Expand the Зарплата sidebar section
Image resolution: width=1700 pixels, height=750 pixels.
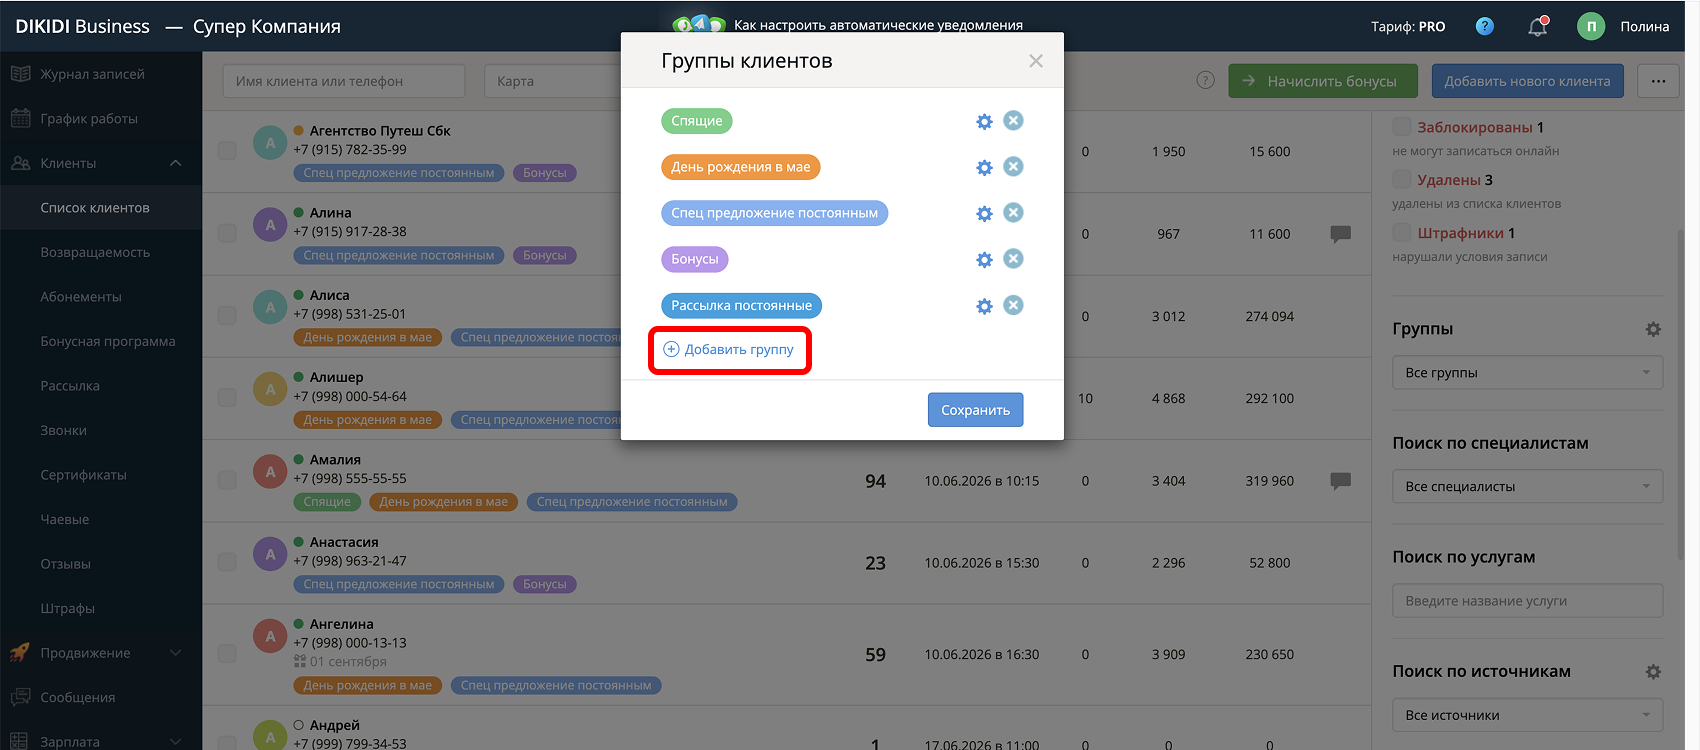[x=176, y=741]
